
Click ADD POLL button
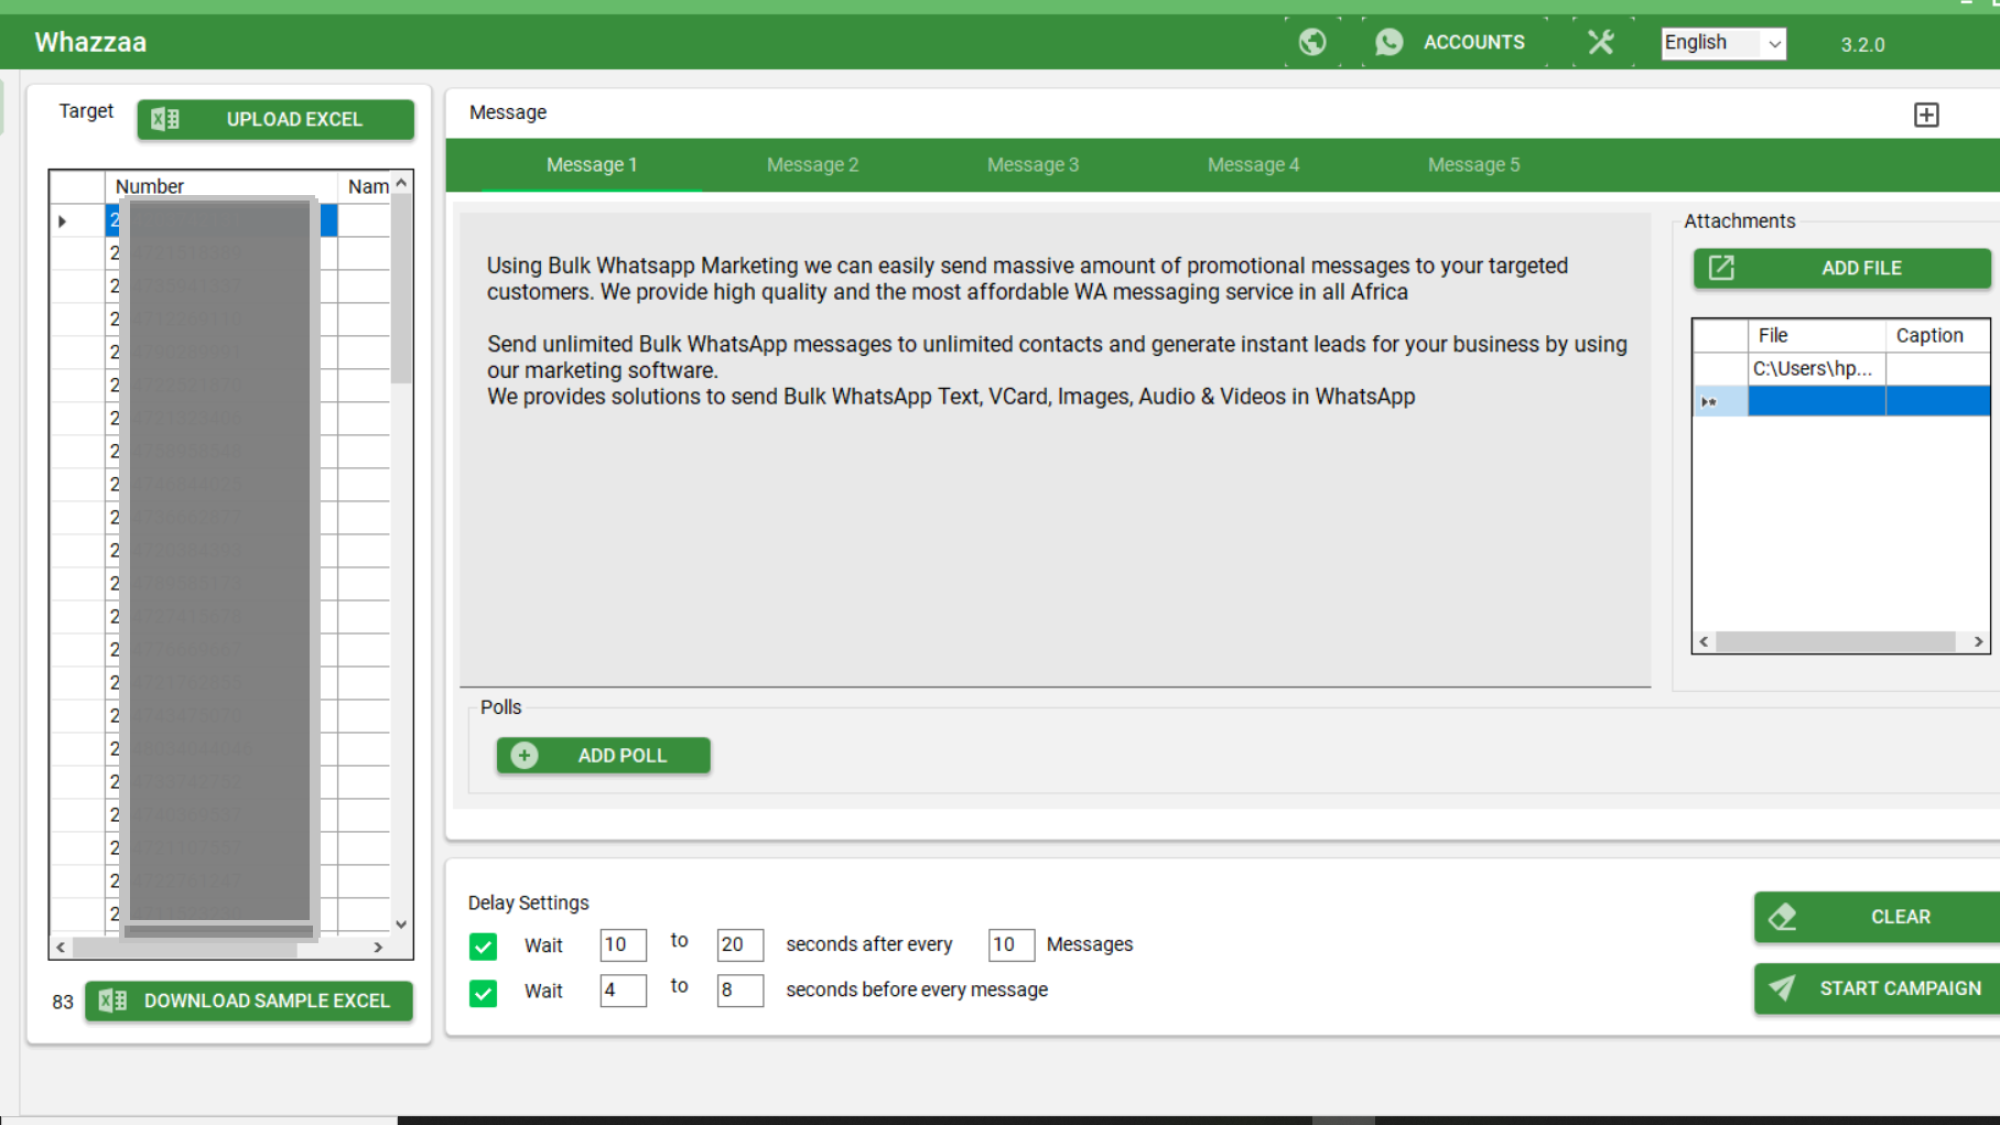tap(603, 756)
